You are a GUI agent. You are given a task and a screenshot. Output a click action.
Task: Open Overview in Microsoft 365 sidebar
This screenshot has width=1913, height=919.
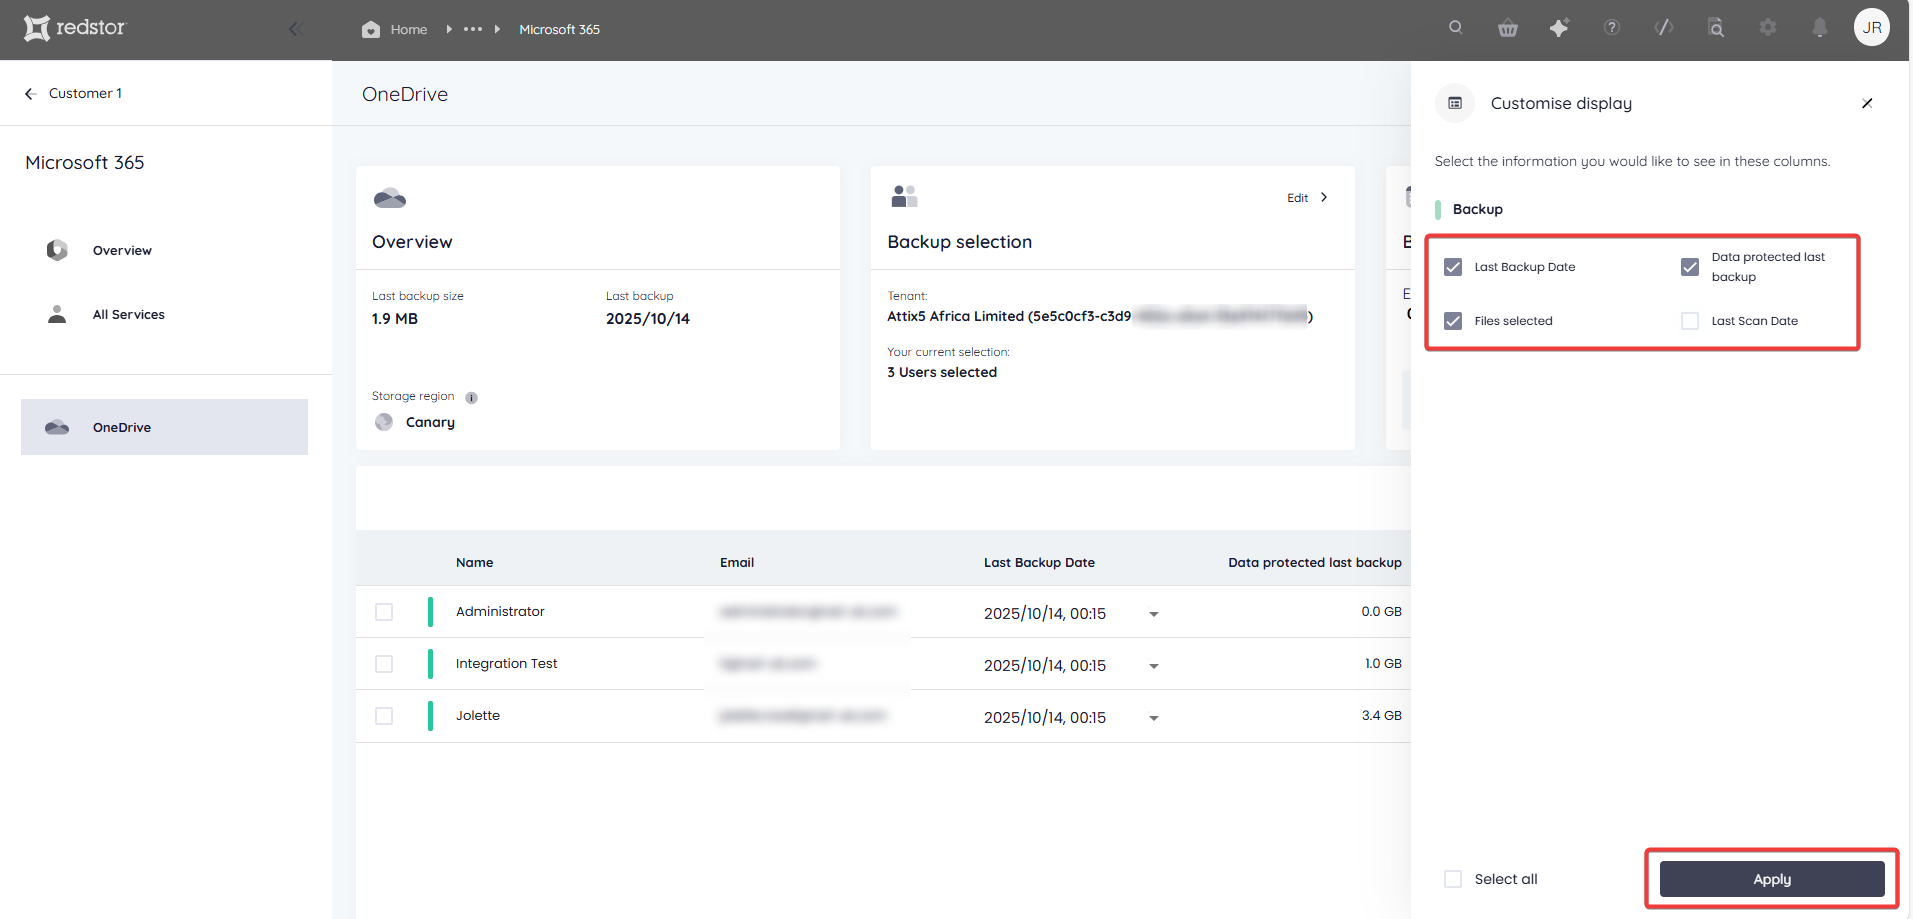coord(122,250)
